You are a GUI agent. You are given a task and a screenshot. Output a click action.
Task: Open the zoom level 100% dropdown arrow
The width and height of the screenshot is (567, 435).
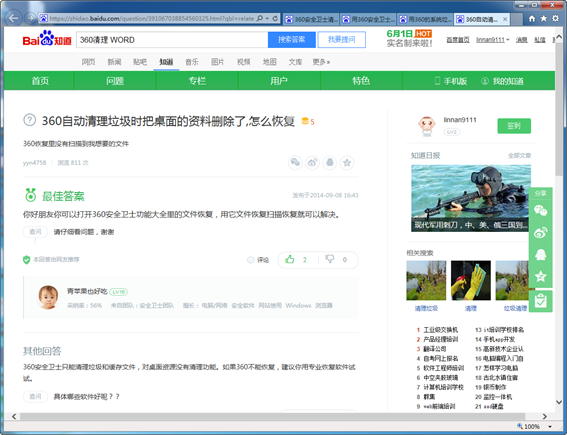(550, 427)
